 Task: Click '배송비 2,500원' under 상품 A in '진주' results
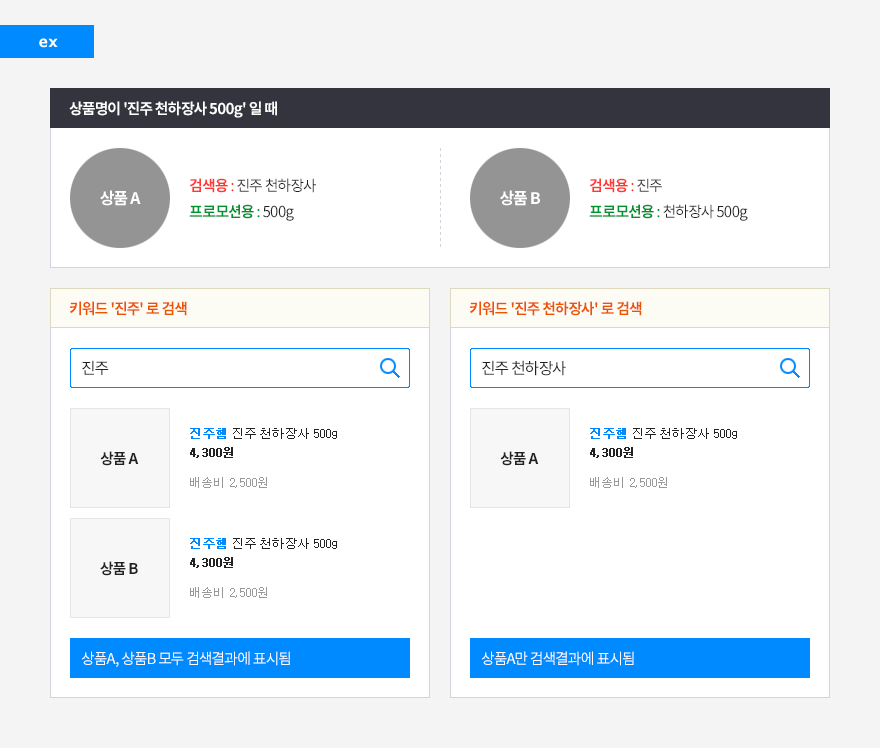click(x=228, y=483)
